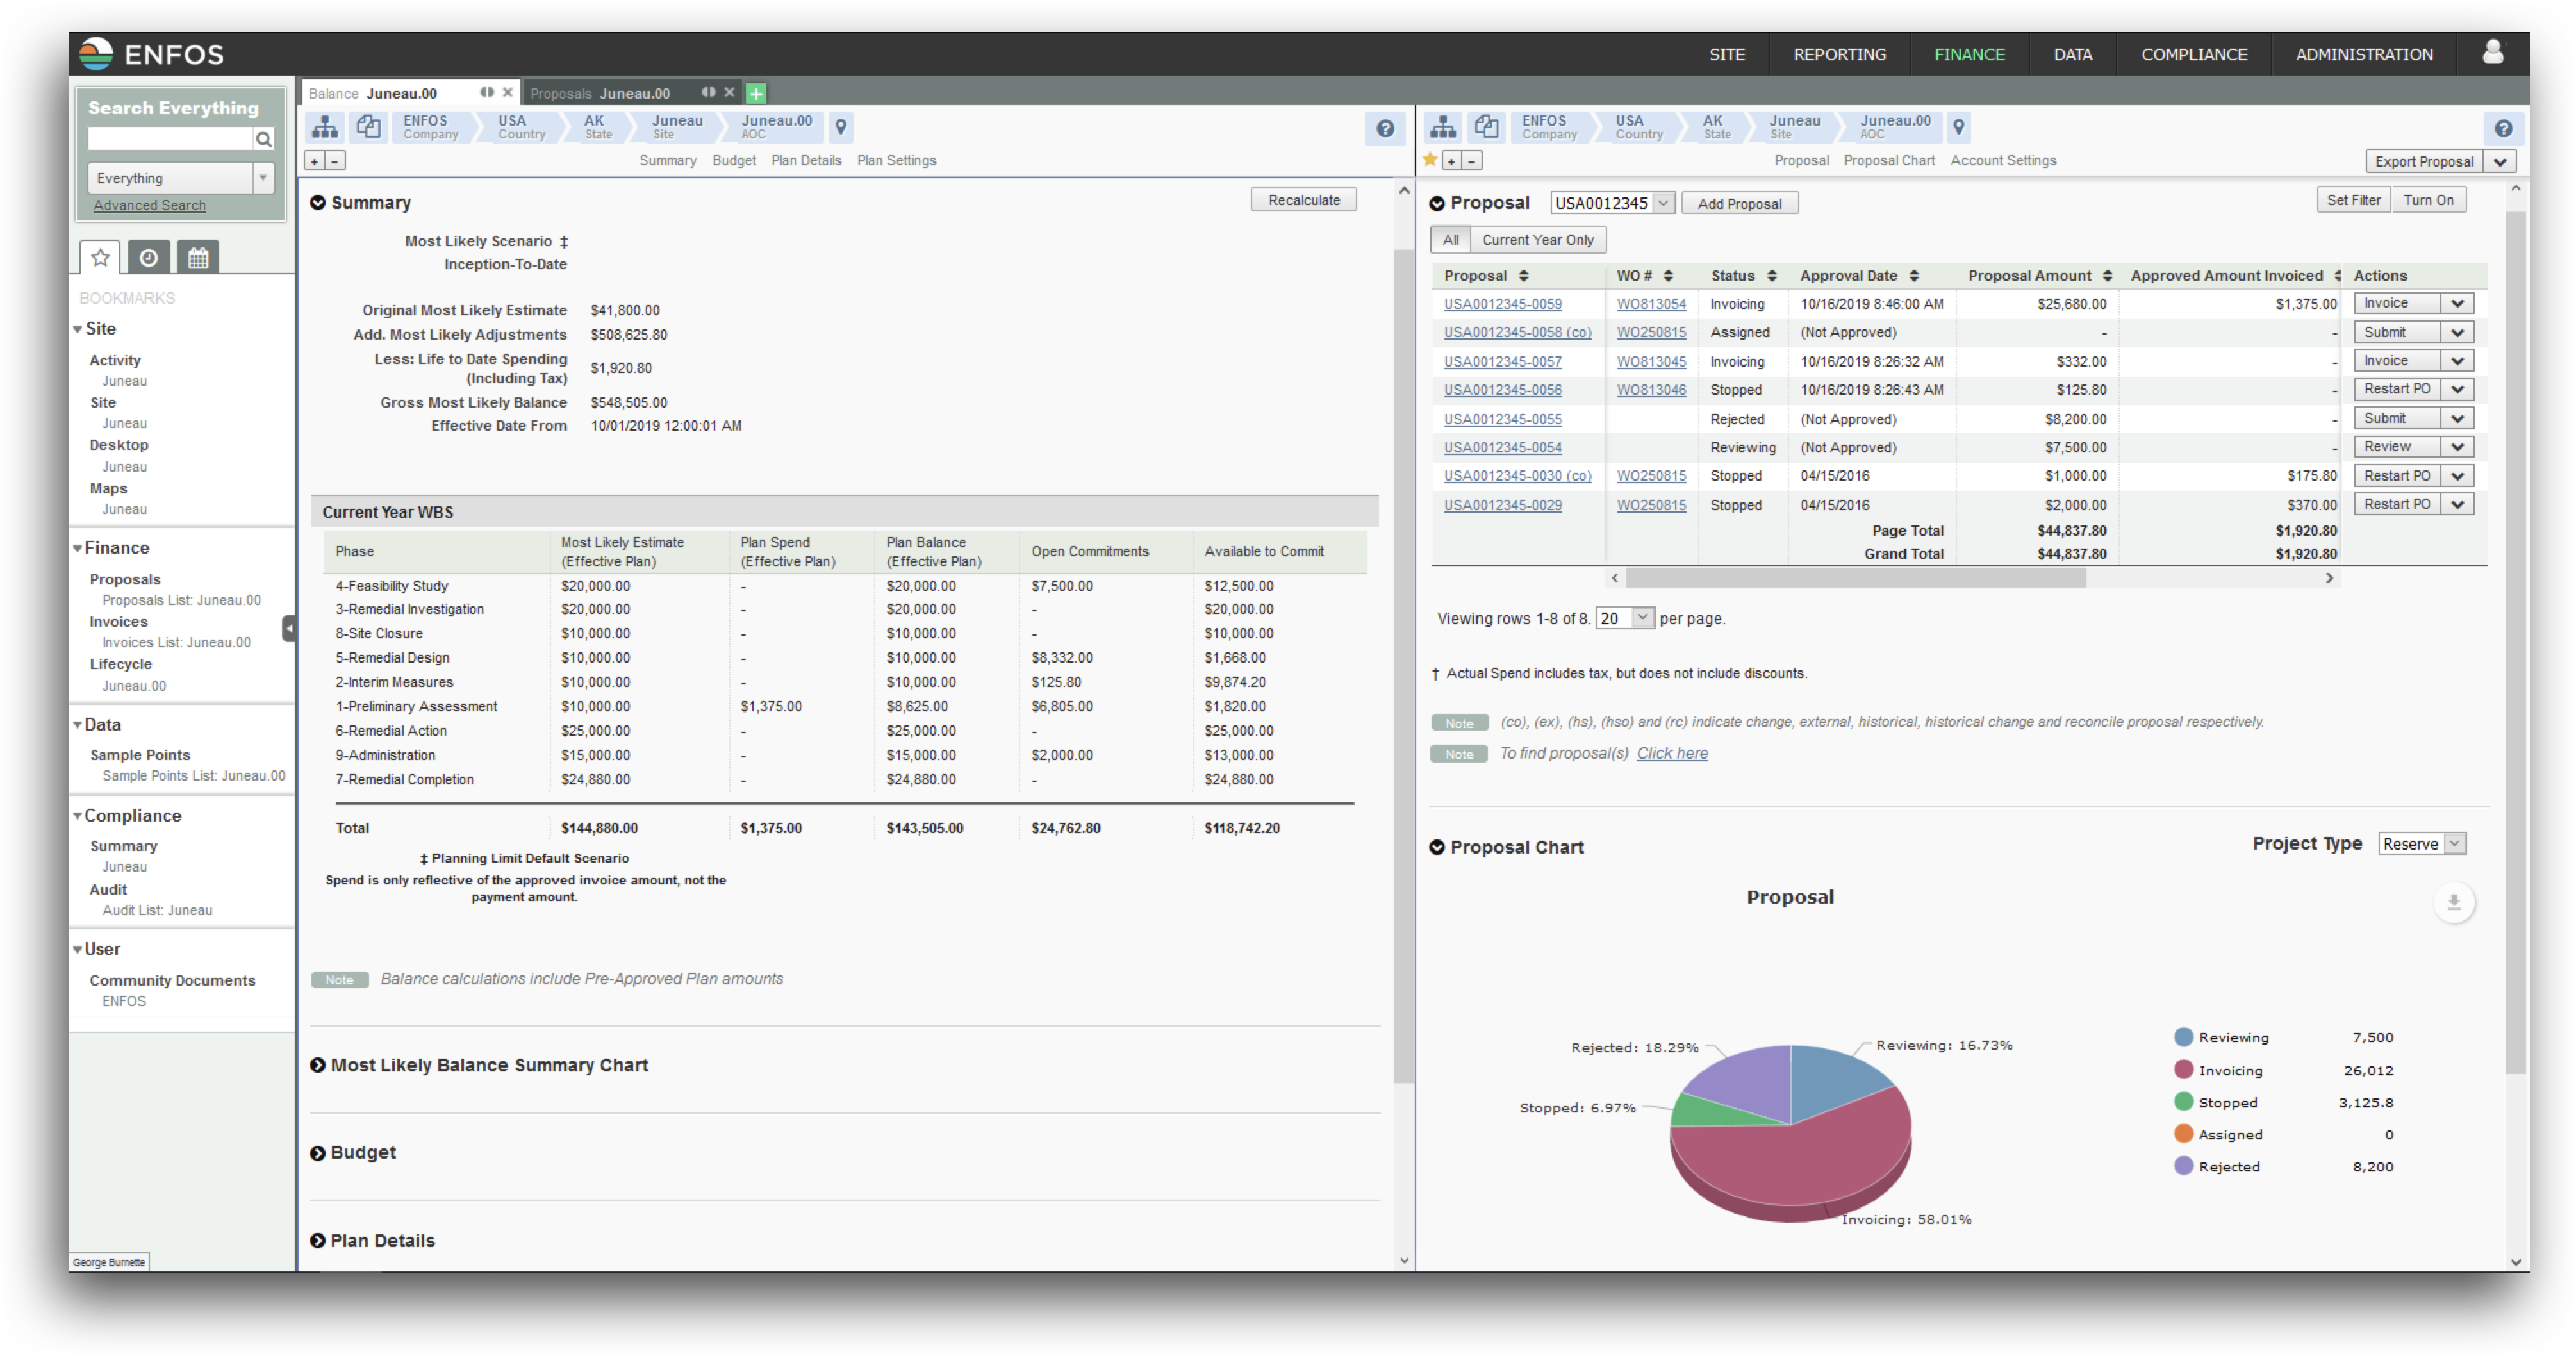
Task: Toggle Reviewing series in chart legend
Action: 2221,1037
